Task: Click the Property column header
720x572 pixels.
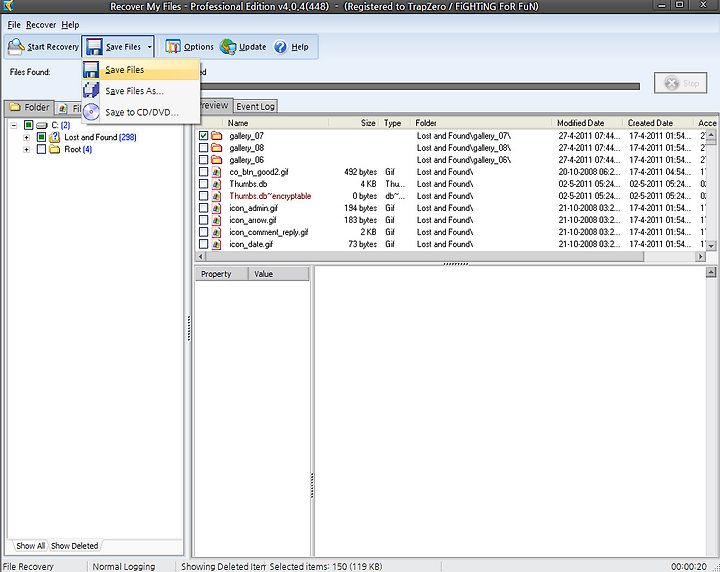Action: (x=222, y=274)
